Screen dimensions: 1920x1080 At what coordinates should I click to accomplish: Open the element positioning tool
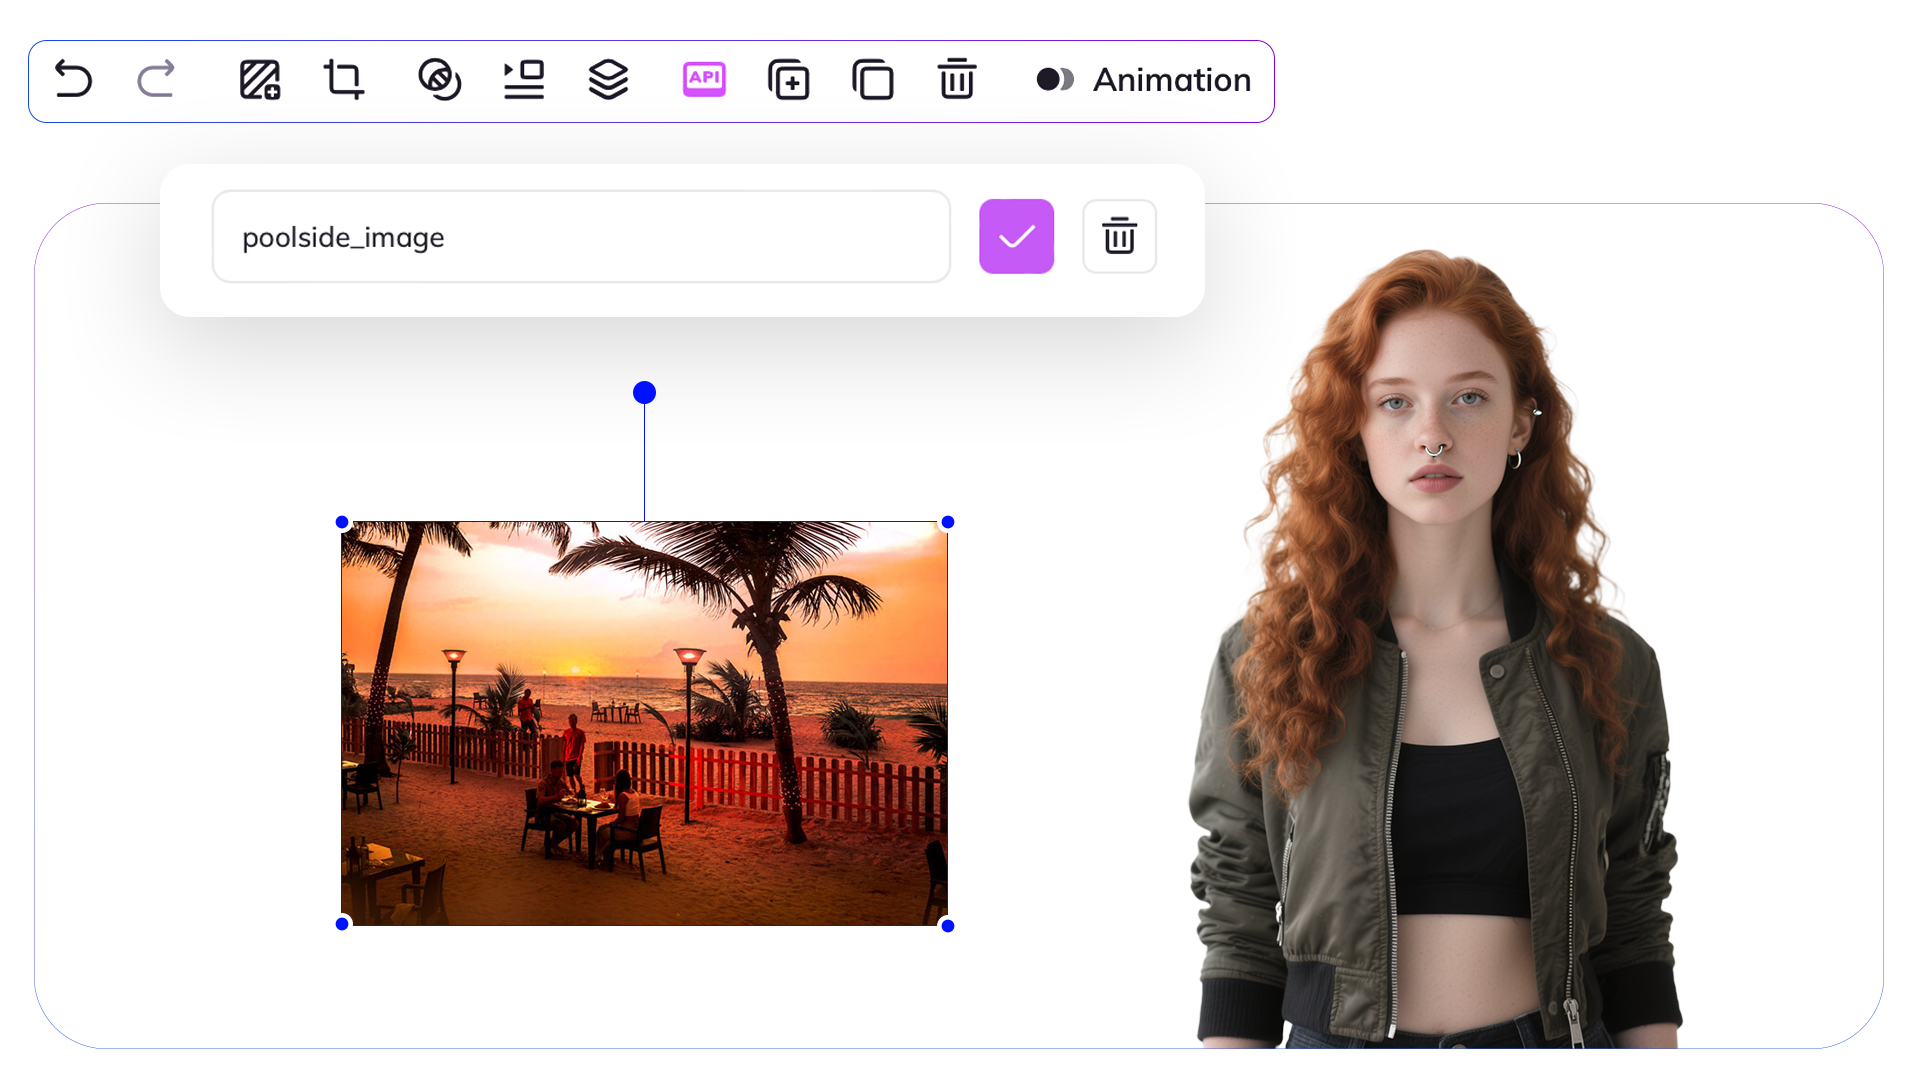tap(524, 80)
